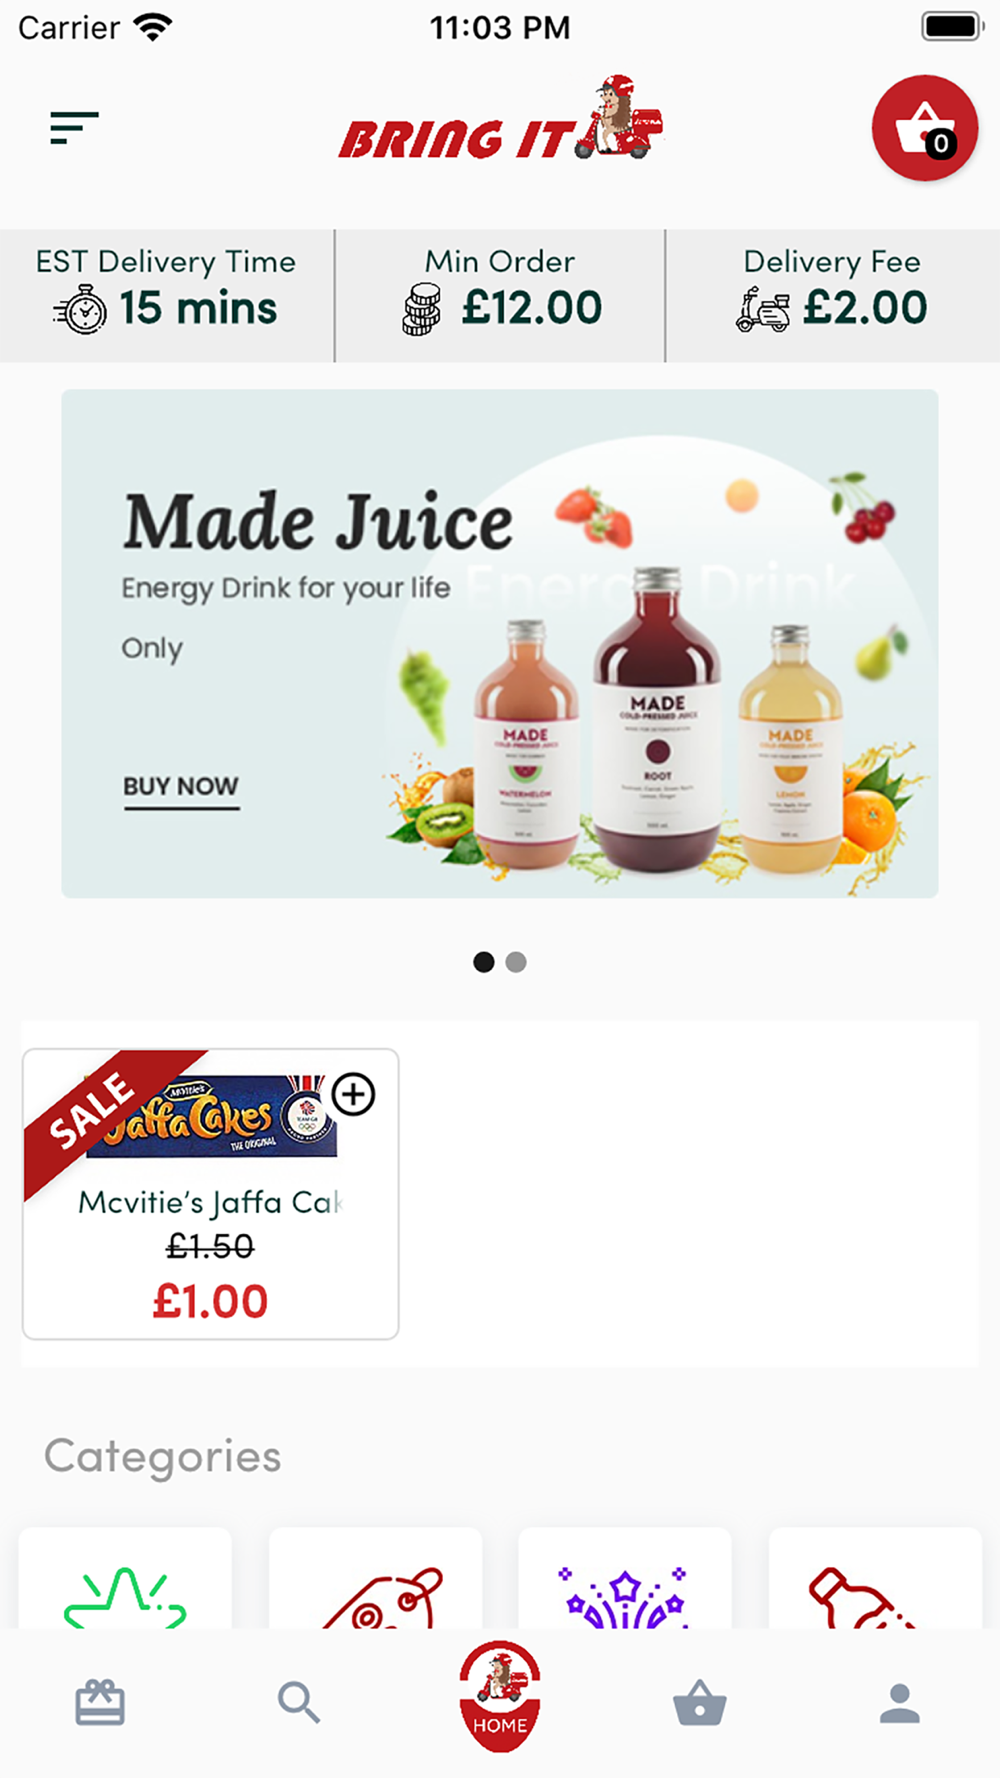Open the profile account tab icon
Screen dimensions: 1000x1778
pyautogui.click(x=900, y=1703)
